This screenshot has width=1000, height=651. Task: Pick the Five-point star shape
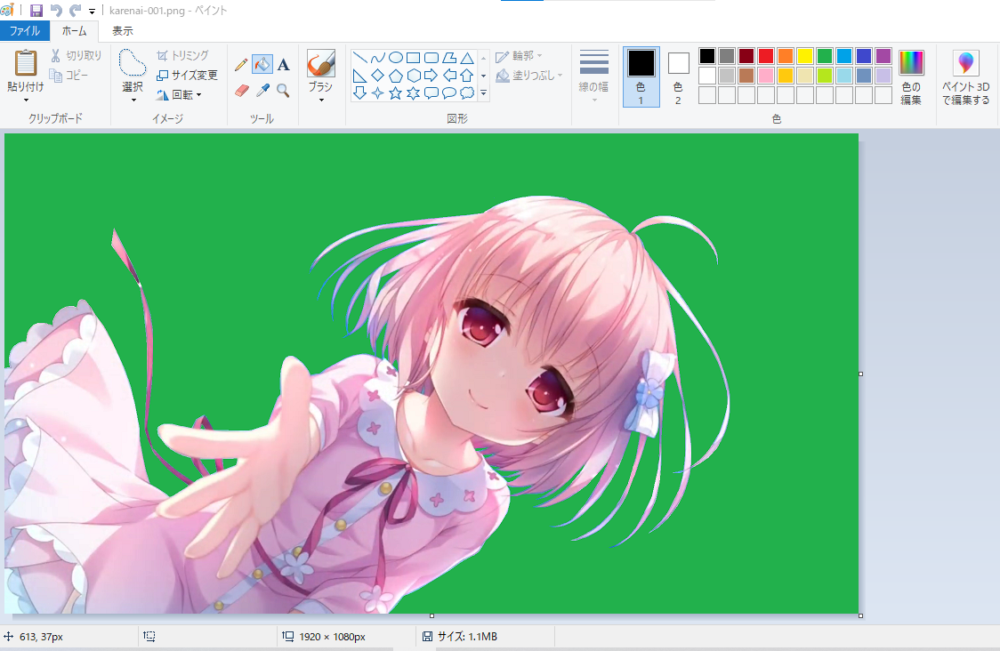tap(395, 94)
